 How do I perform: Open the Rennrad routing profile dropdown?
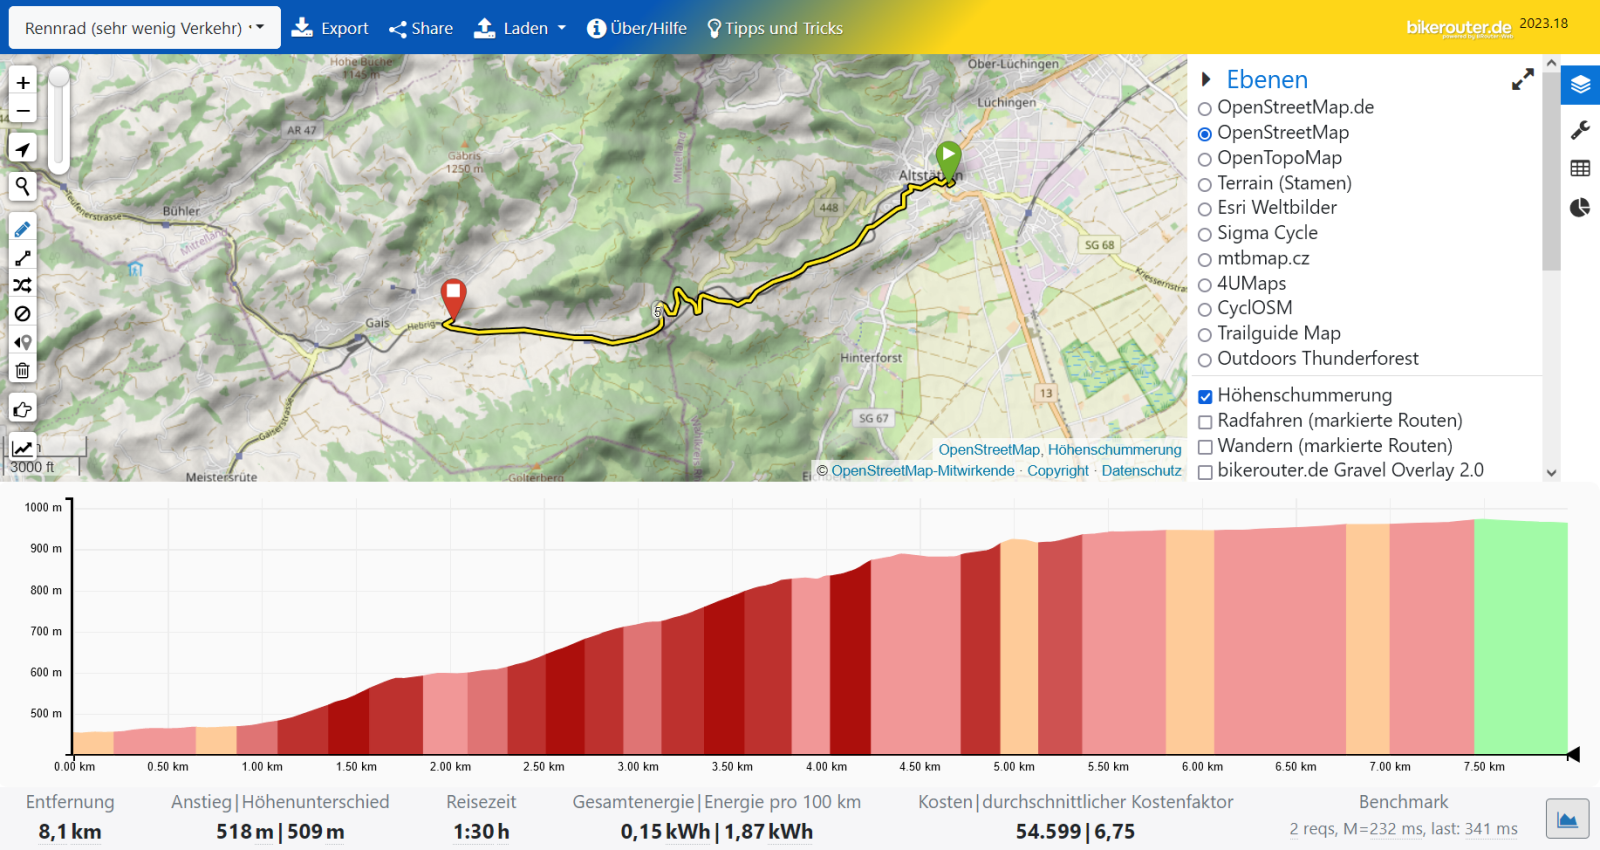pos(145,28)
